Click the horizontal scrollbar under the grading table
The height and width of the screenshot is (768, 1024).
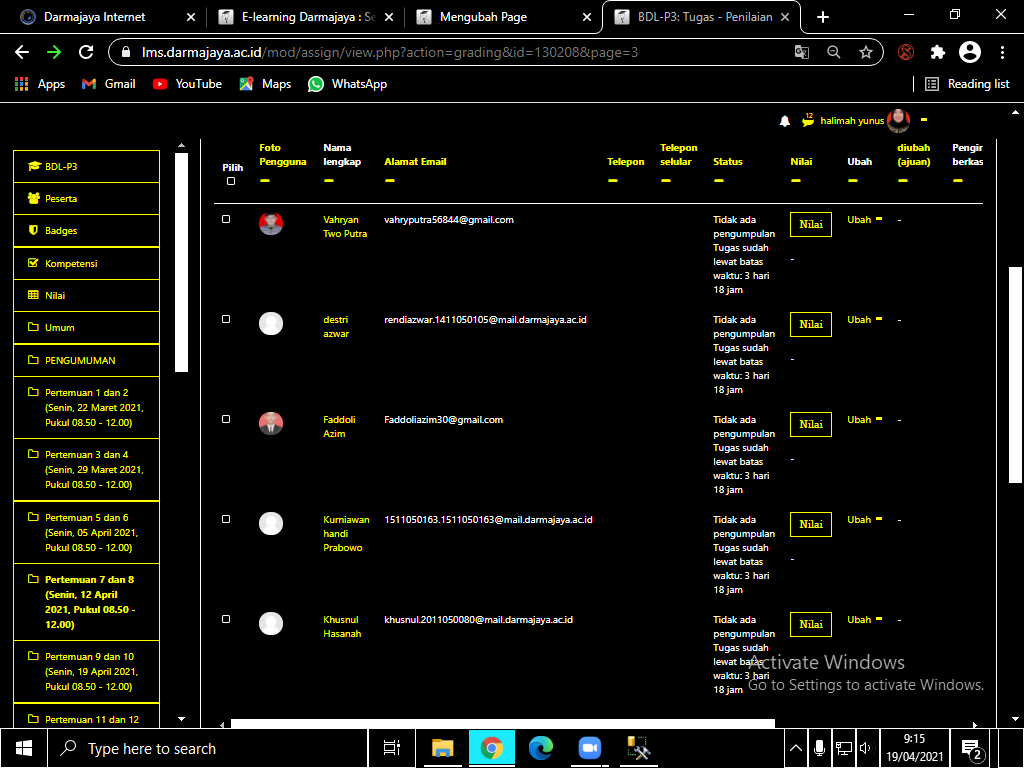point(503,724)
